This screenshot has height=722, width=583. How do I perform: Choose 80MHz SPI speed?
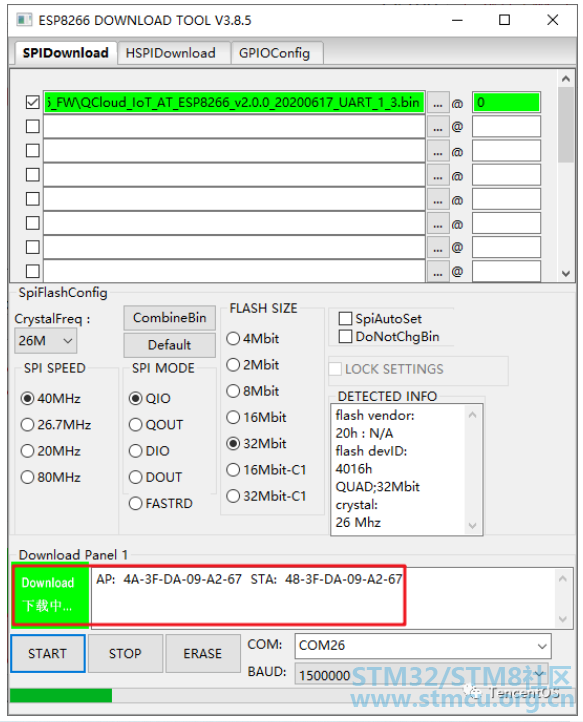click(51, 477)
